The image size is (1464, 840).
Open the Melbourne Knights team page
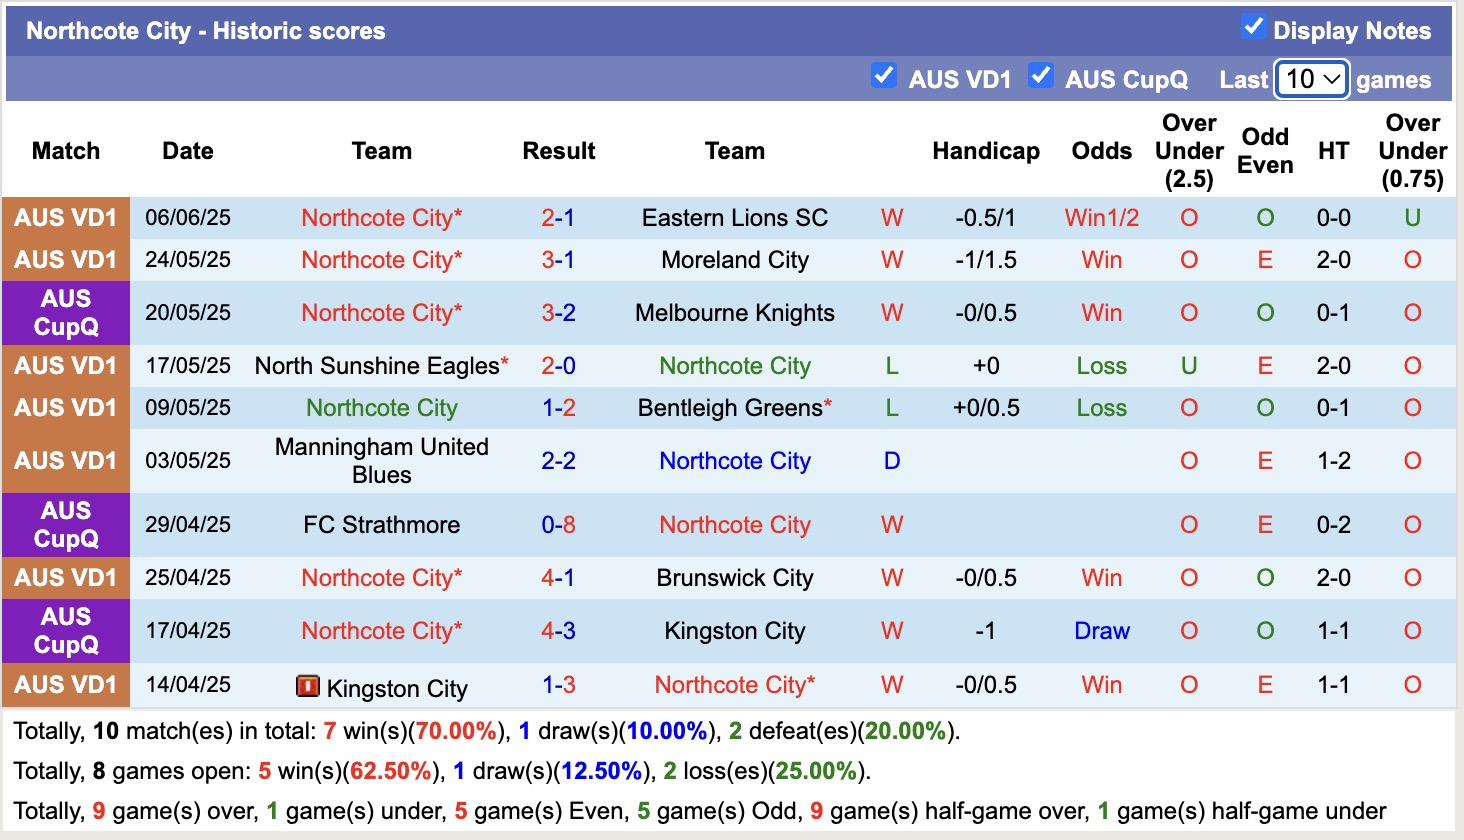click(x=735, y=313)
